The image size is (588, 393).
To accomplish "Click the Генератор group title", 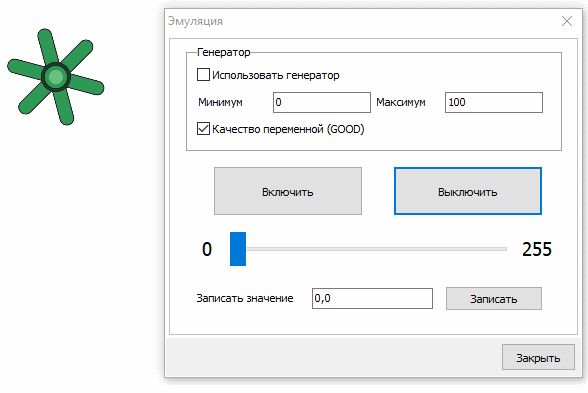I will pos(224,52).
